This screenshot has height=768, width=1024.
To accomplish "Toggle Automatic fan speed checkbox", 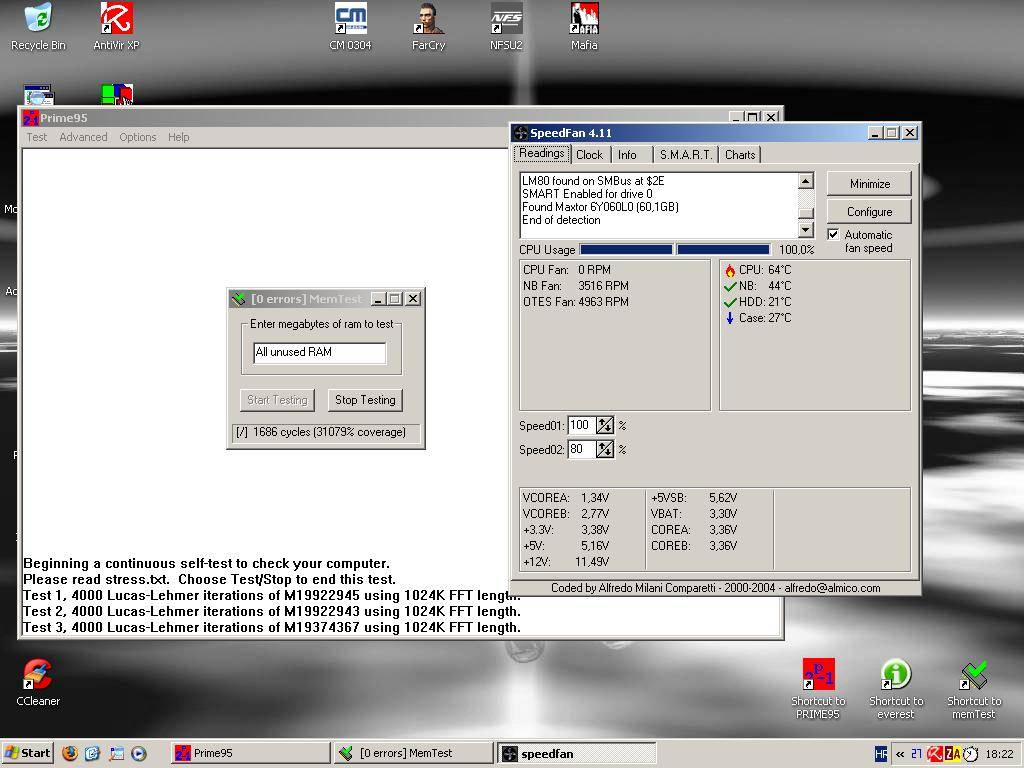I will point(833,235).
